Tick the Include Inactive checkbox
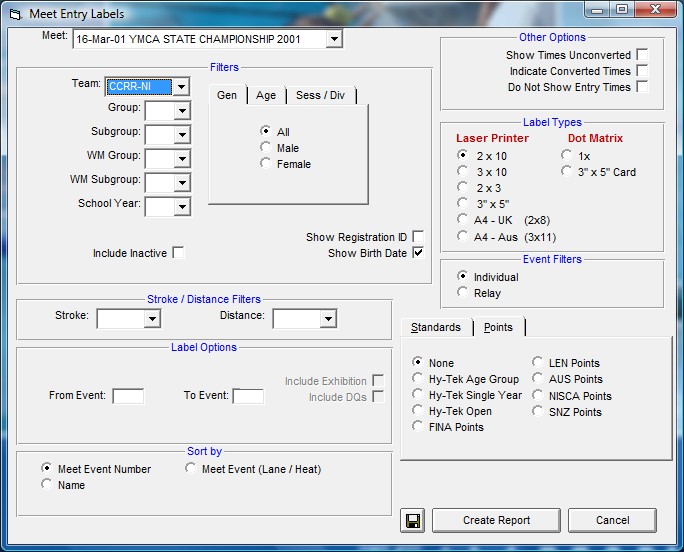Viewport: 684px width, 552px height. (178, 253)
